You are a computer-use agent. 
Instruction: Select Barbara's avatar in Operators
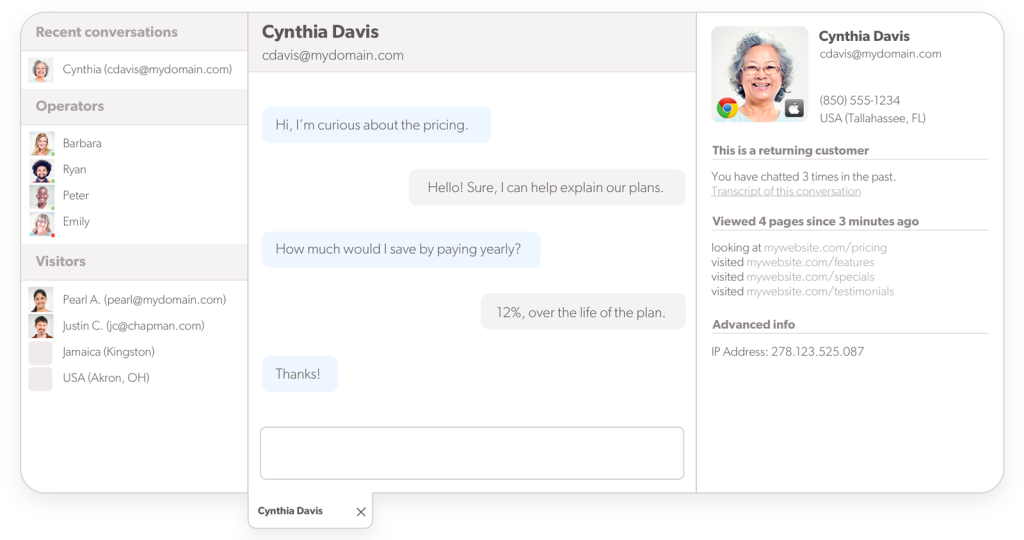[x=41, y=144]
